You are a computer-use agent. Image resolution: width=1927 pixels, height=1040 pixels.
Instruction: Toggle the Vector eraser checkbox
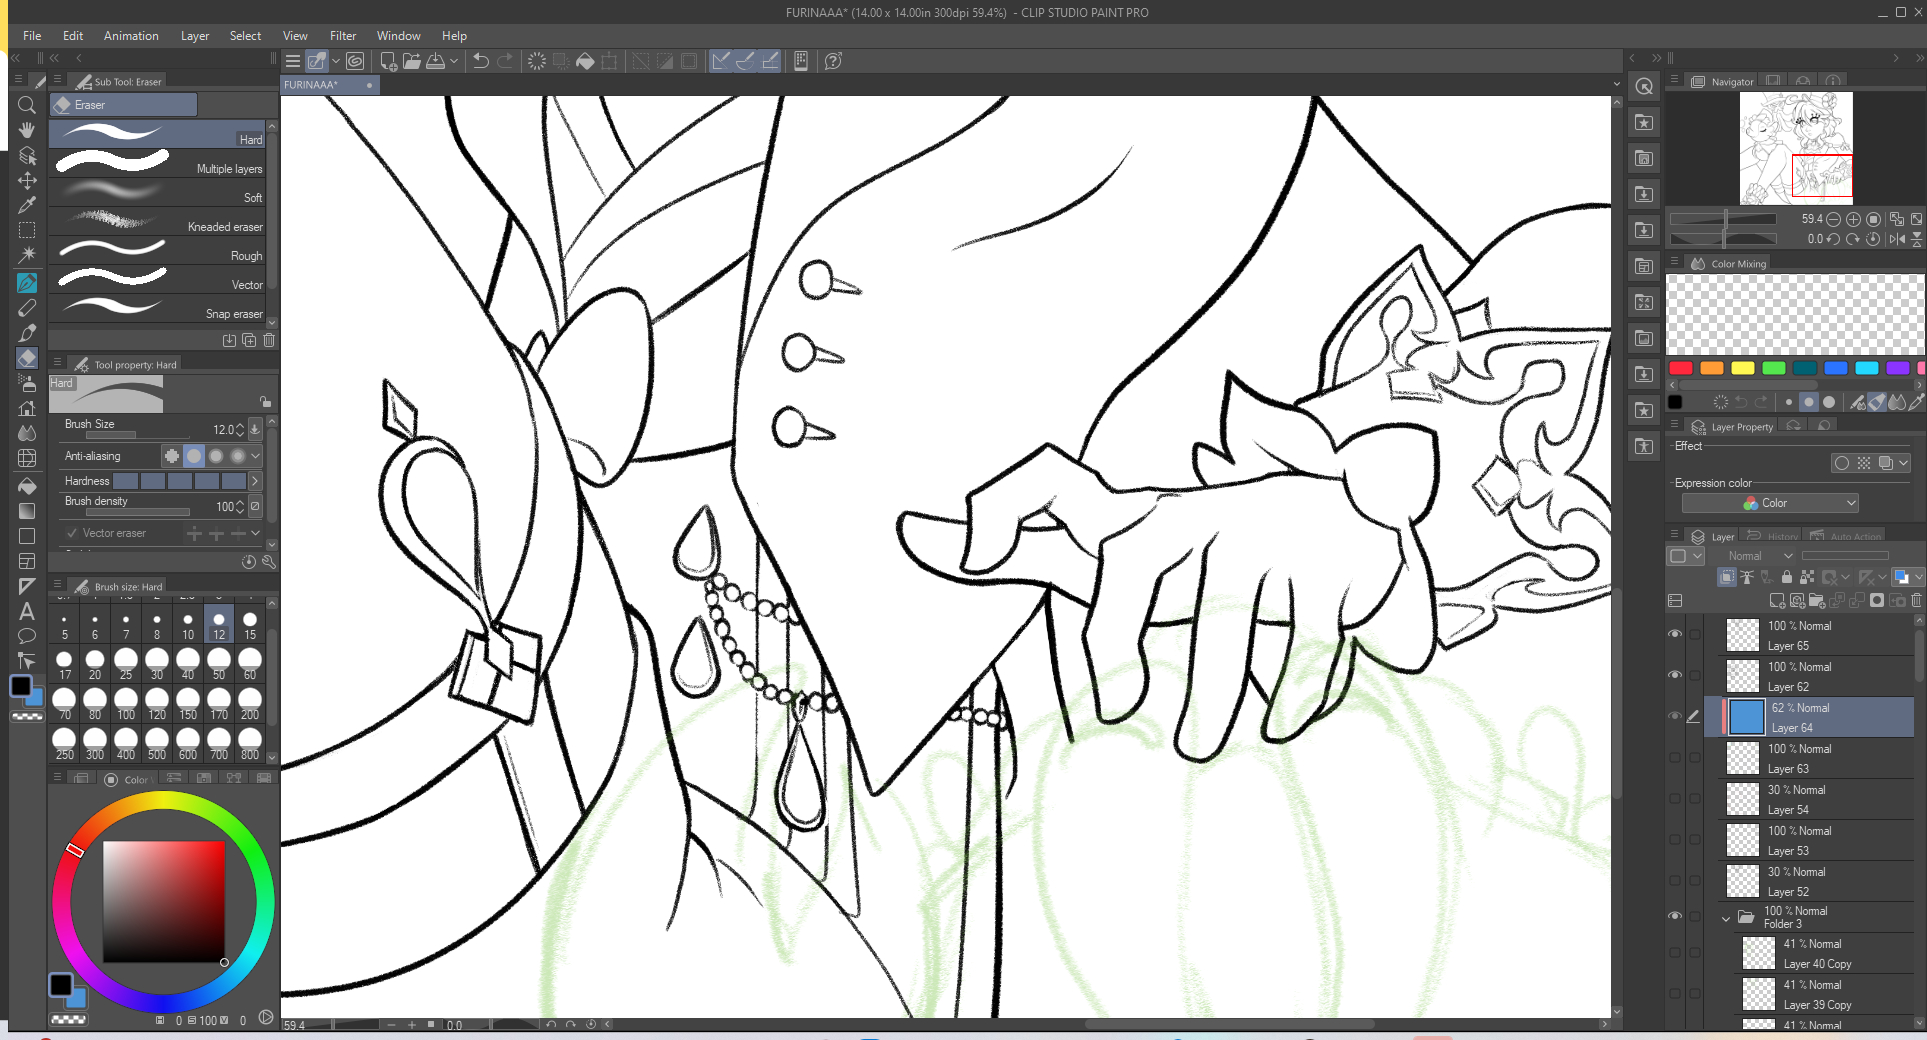[x=72, y=533]
